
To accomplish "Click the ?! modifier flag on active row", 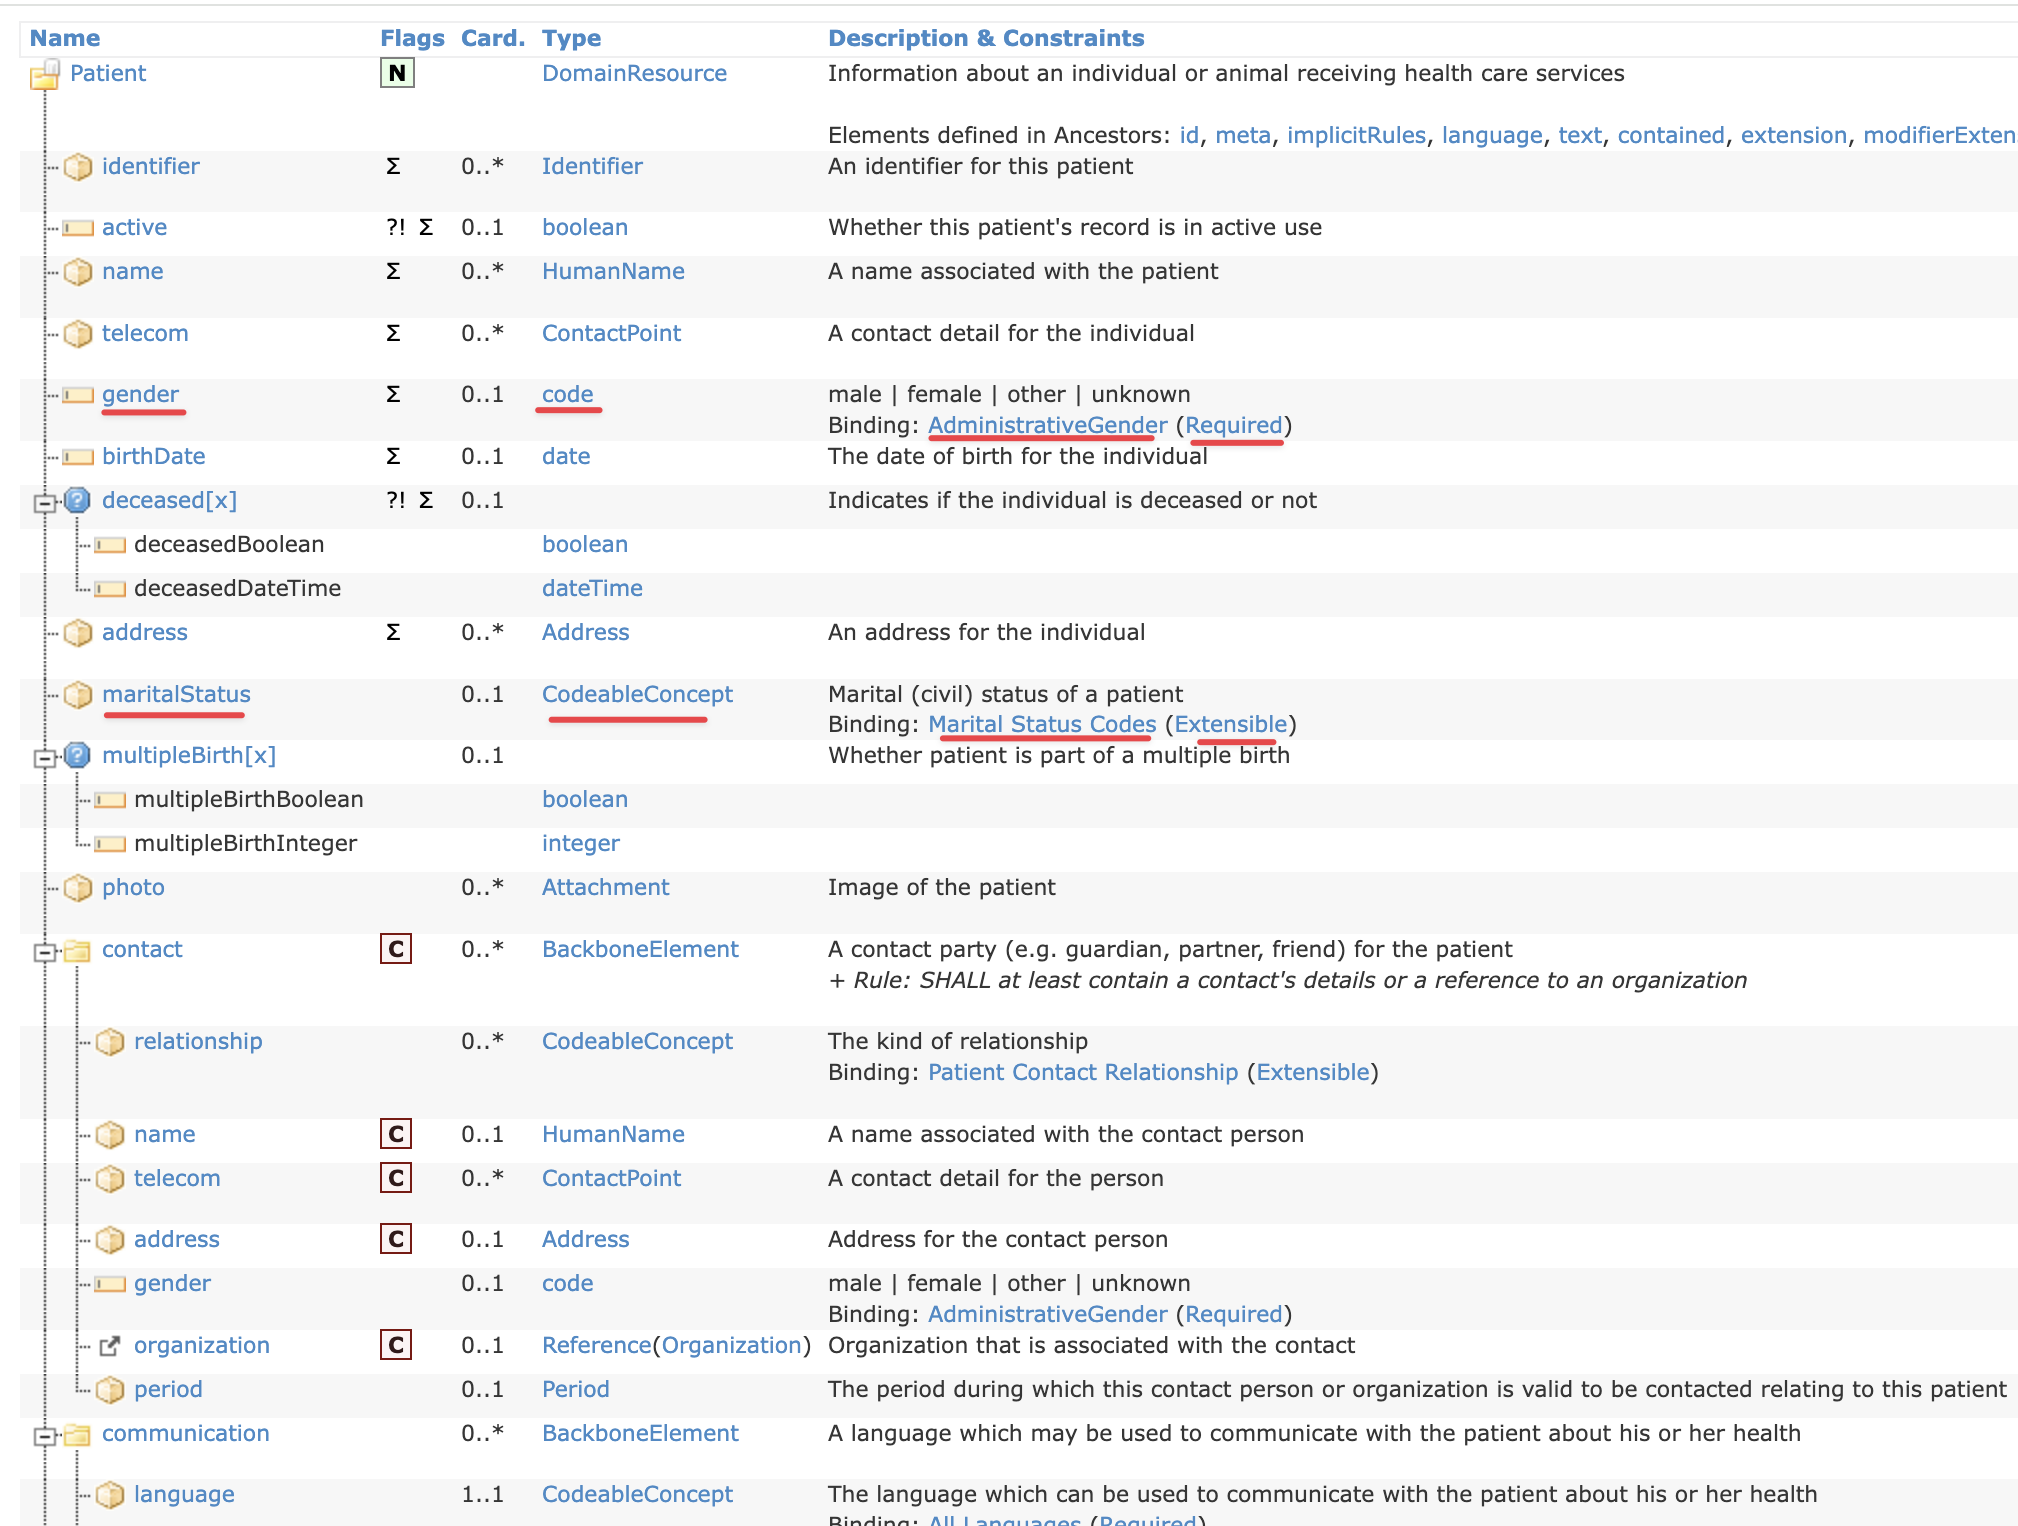I will pos(396,227).
